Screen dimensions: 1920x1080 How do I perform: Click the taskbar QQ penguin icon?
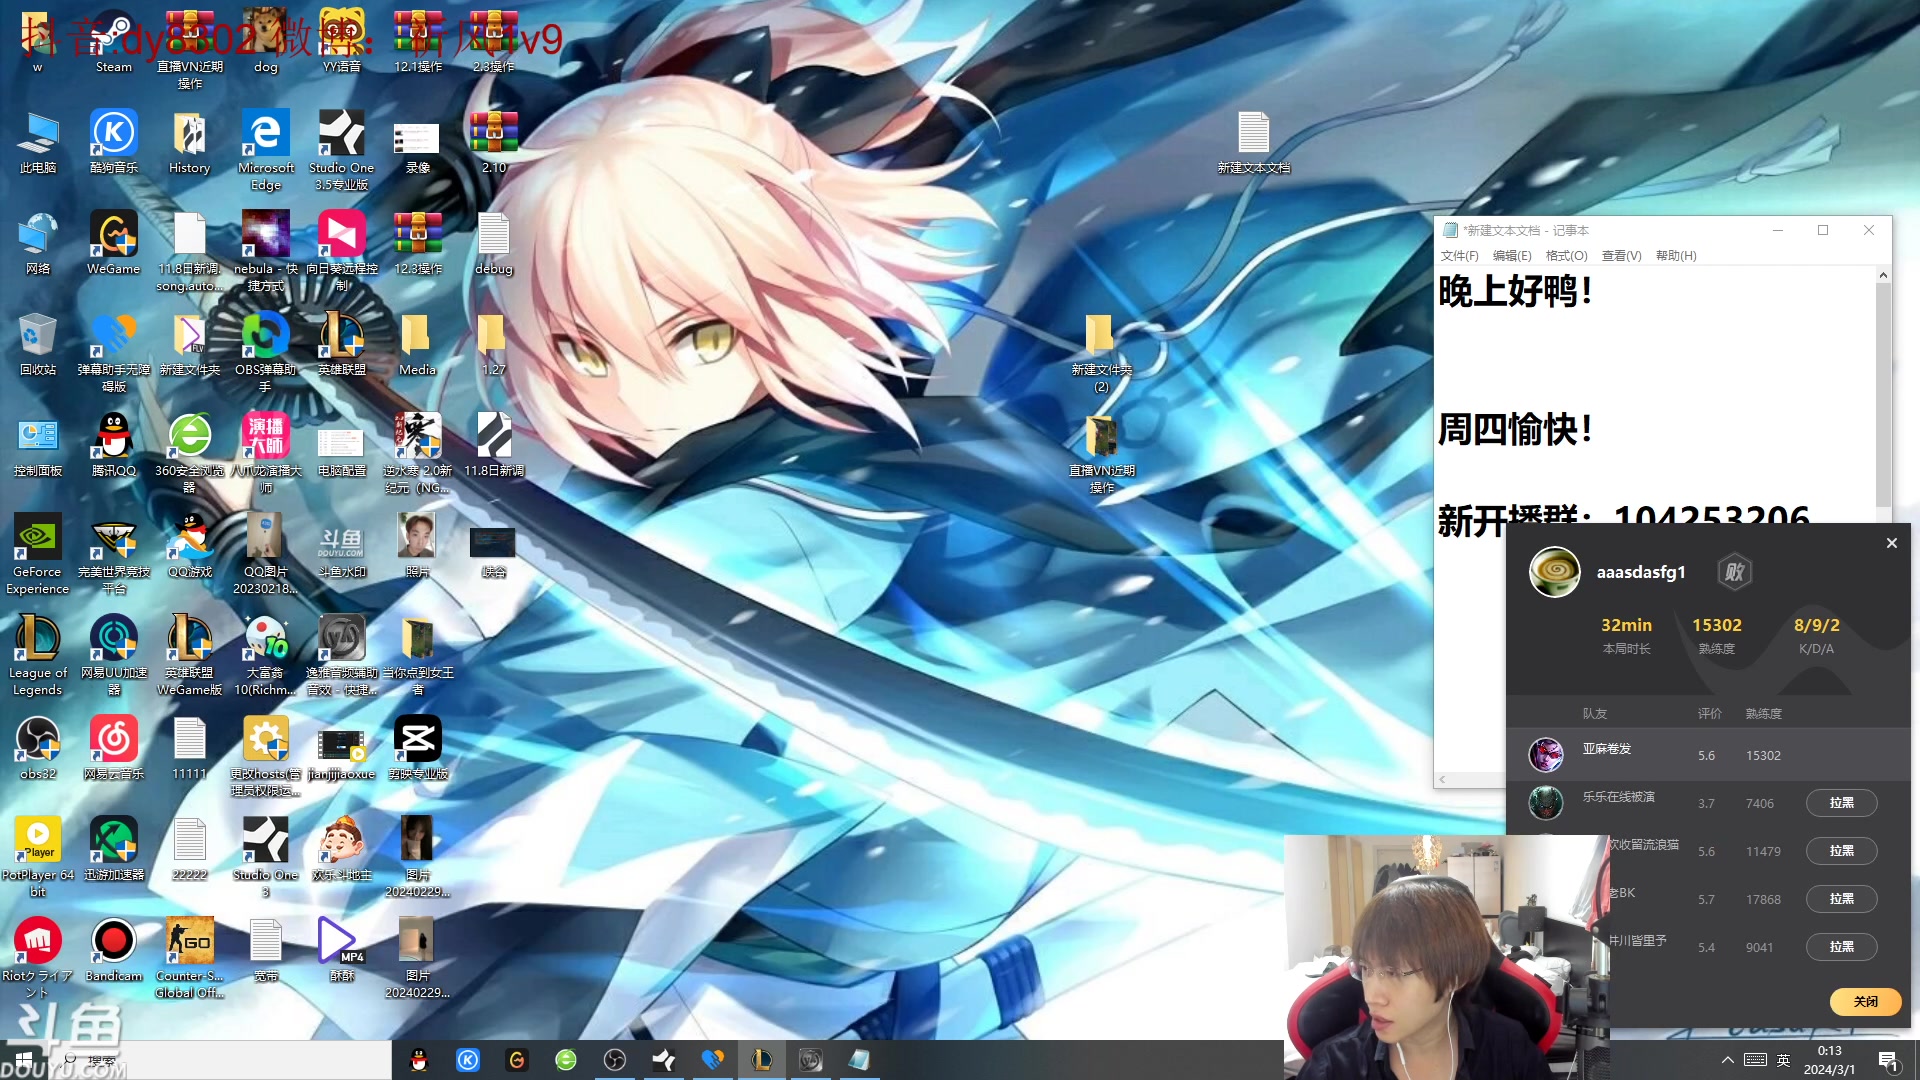click(x=419, y=1060)
